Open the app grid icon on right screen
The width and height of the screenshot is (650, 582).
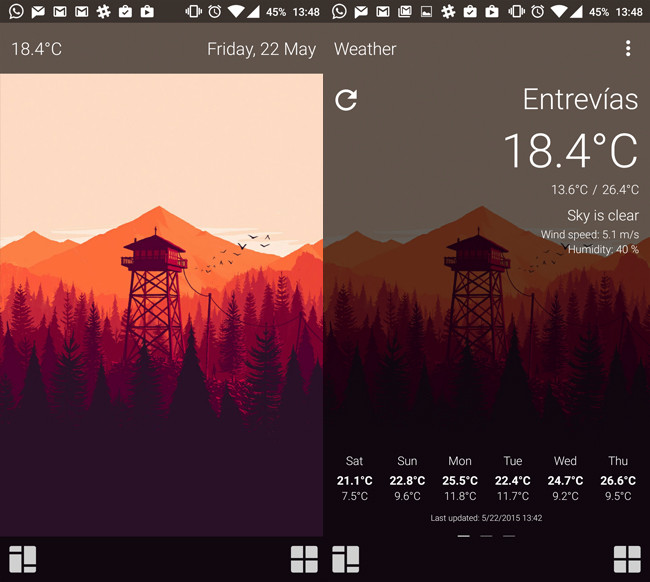pyautogui.click(x=627, y=559)
